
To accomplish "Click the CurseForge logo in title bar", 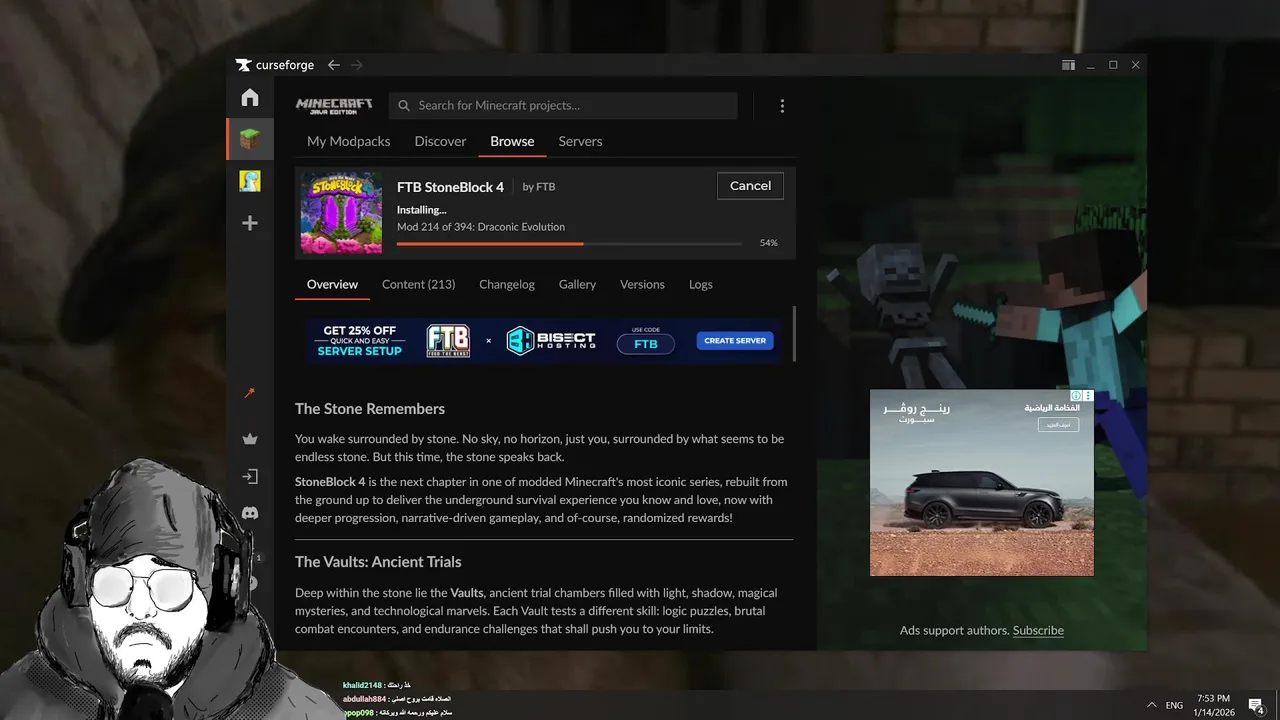I will point(275,65).
